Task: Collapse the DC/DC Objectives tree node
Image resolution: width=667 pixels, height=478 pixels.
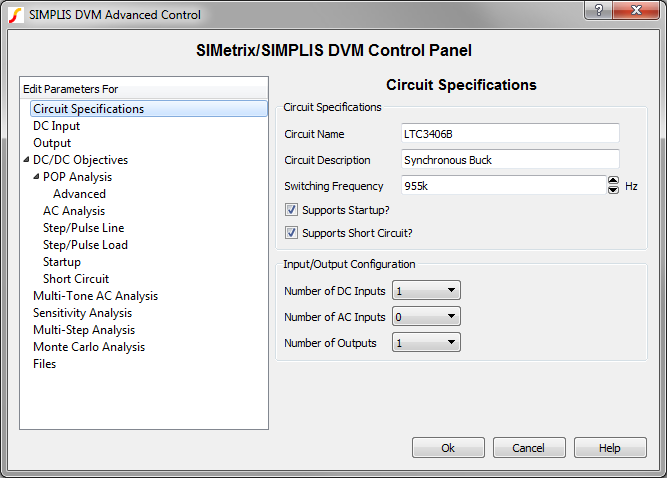Action: click(26, 160)
